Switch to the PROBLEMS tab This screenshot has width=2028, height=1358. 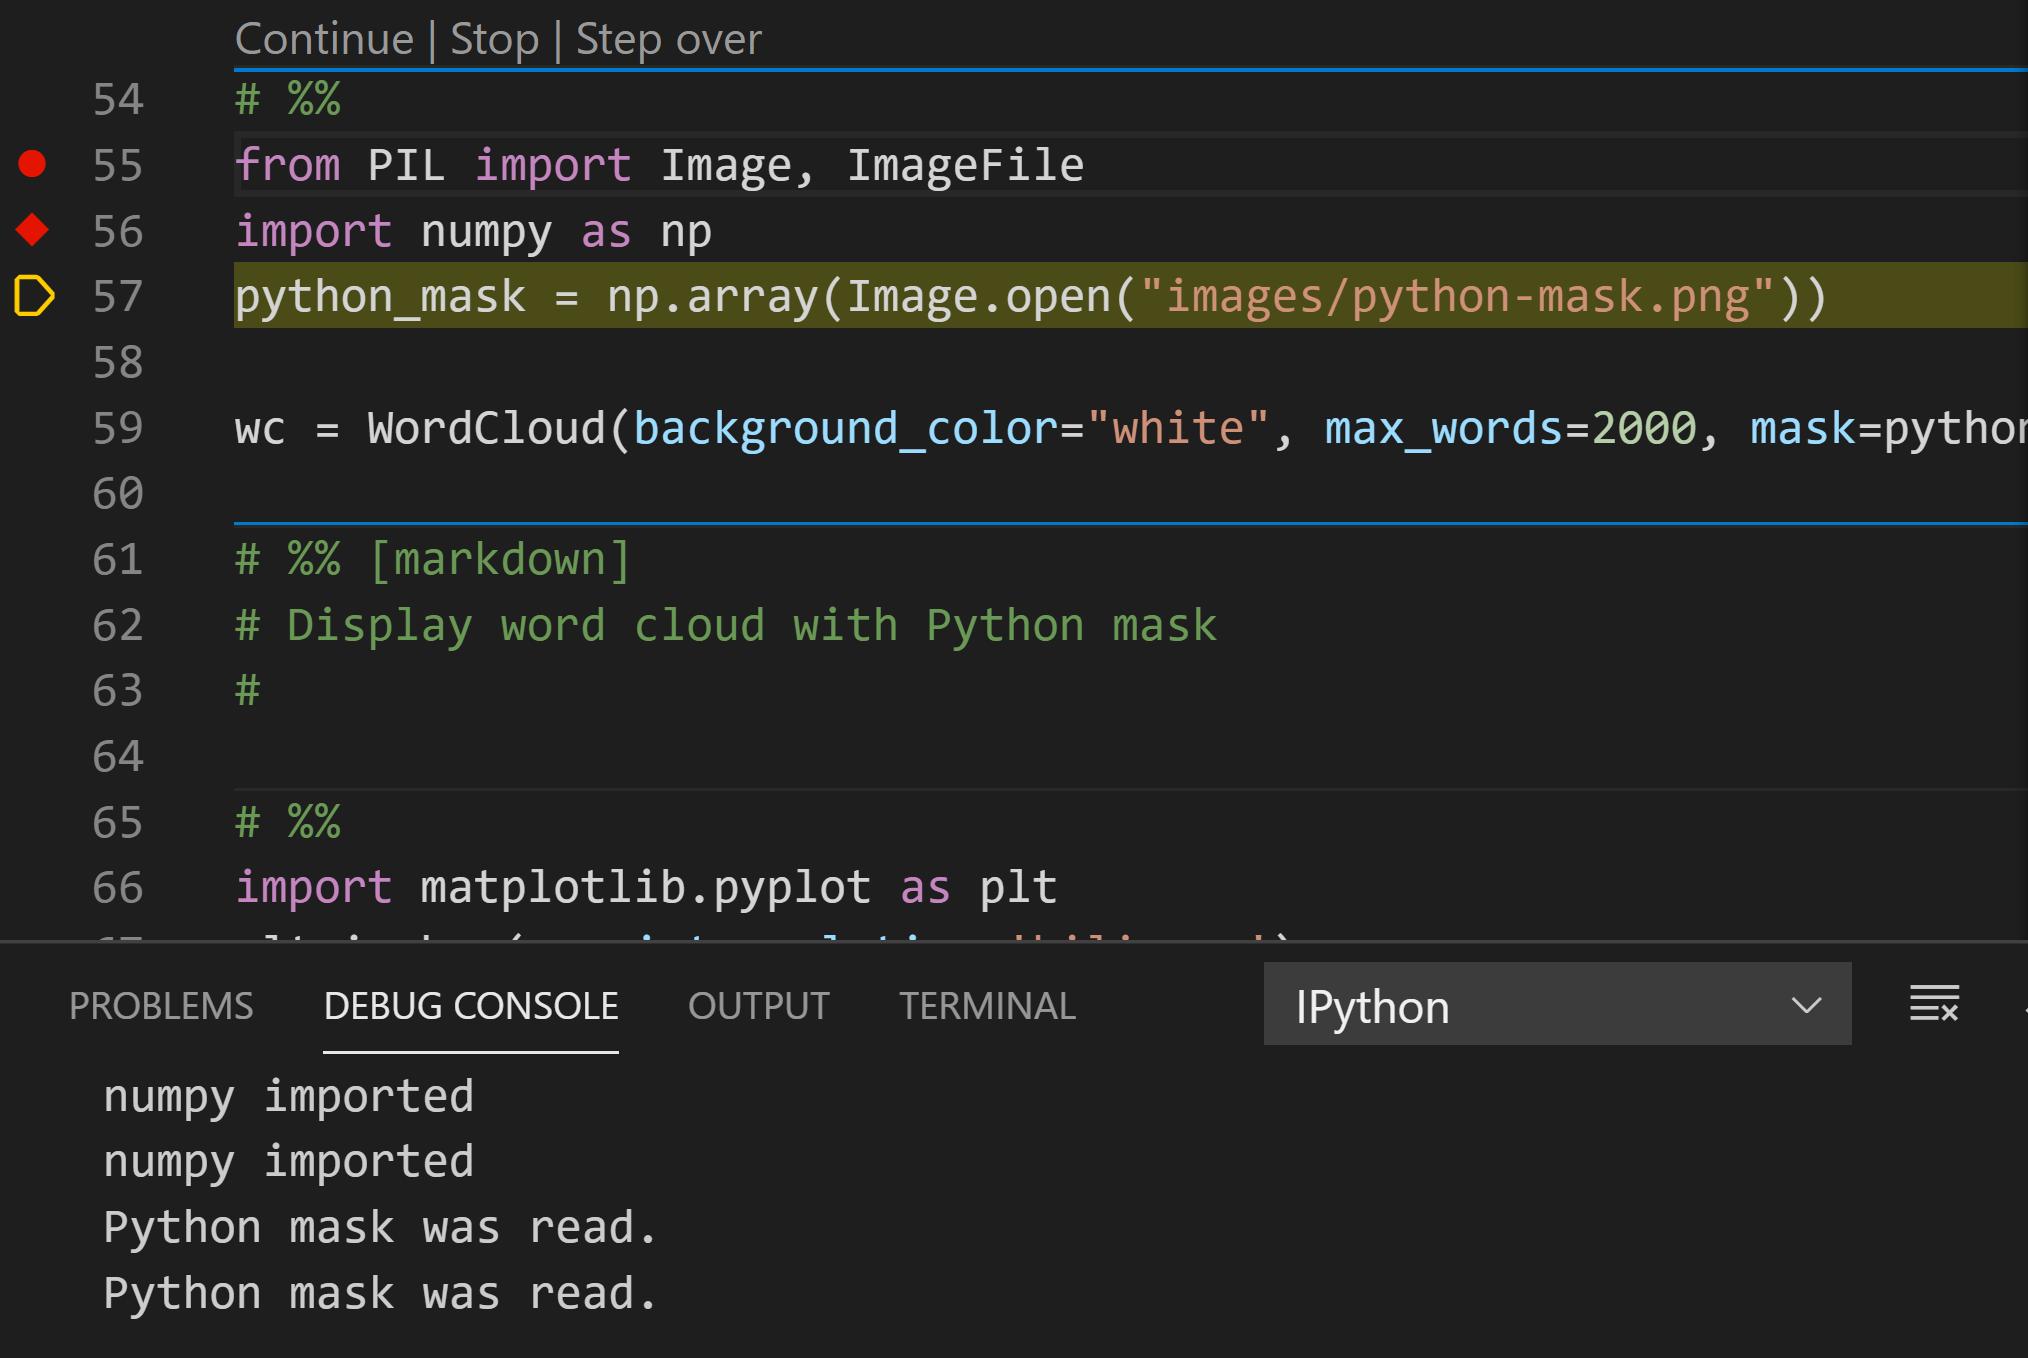161,1006
